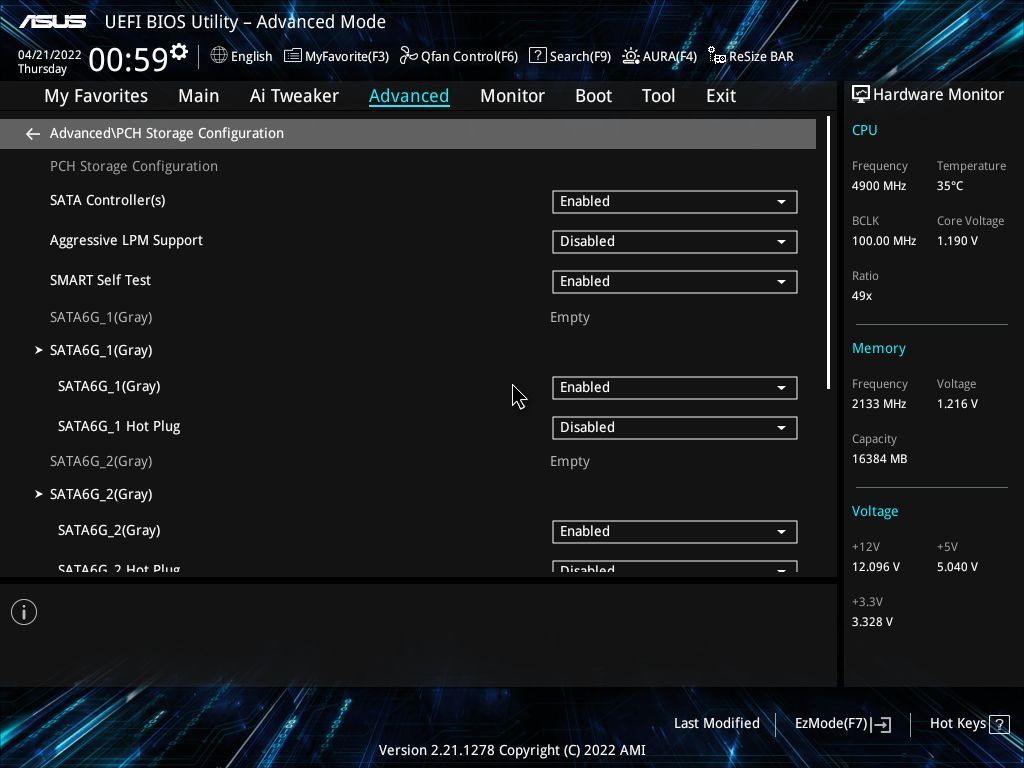The height and width of the screenshot is (768, 1024).
Task: Click the back arrow in the breadcrumb bar
Action: [x=33, y=134]
